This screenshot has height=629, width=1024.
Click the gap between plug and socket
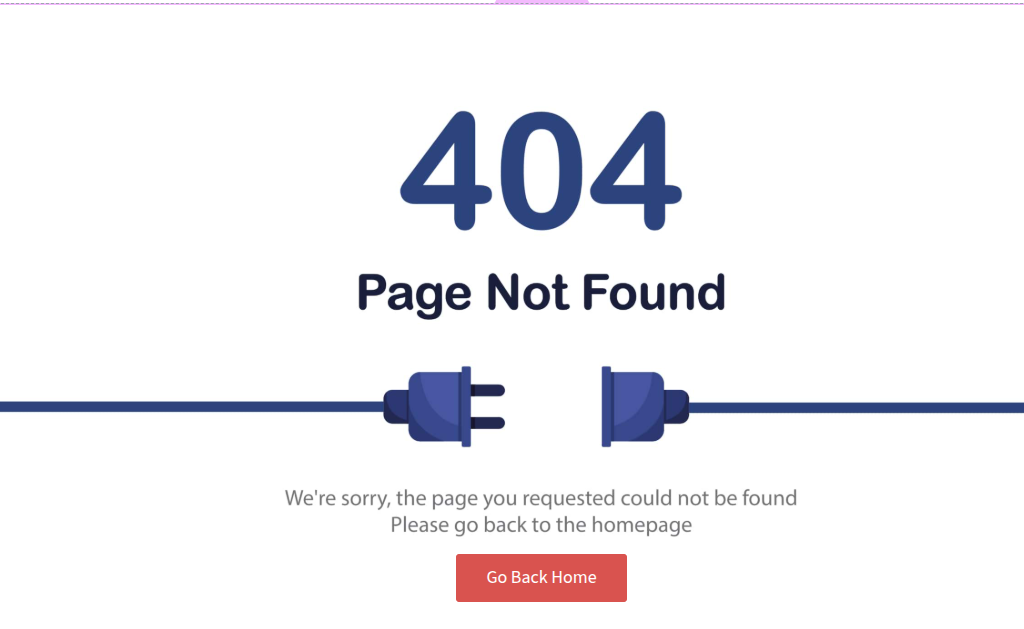pyautogui.click(x=553, y=406)
